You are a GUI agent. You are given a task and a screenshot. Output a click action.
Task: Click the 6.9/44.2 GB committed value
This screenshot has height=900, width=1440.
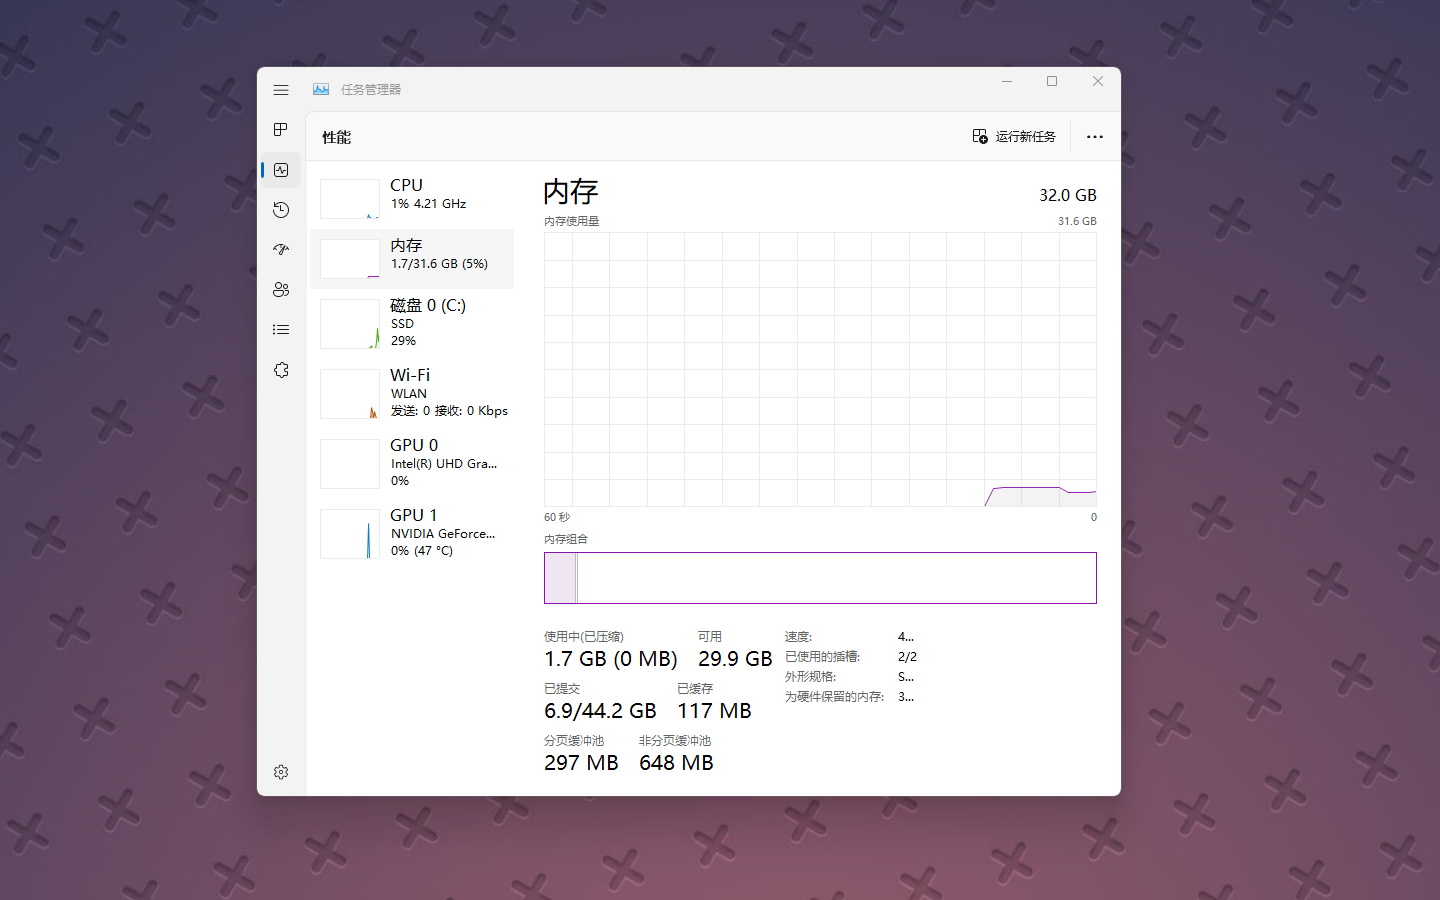pos(600,711)
